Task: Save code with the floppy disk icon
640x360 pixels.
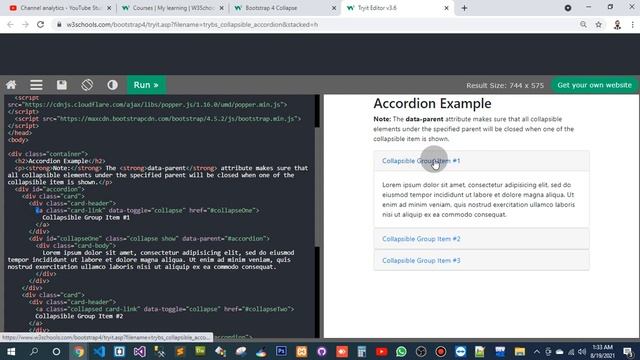Action: (62, 85)
